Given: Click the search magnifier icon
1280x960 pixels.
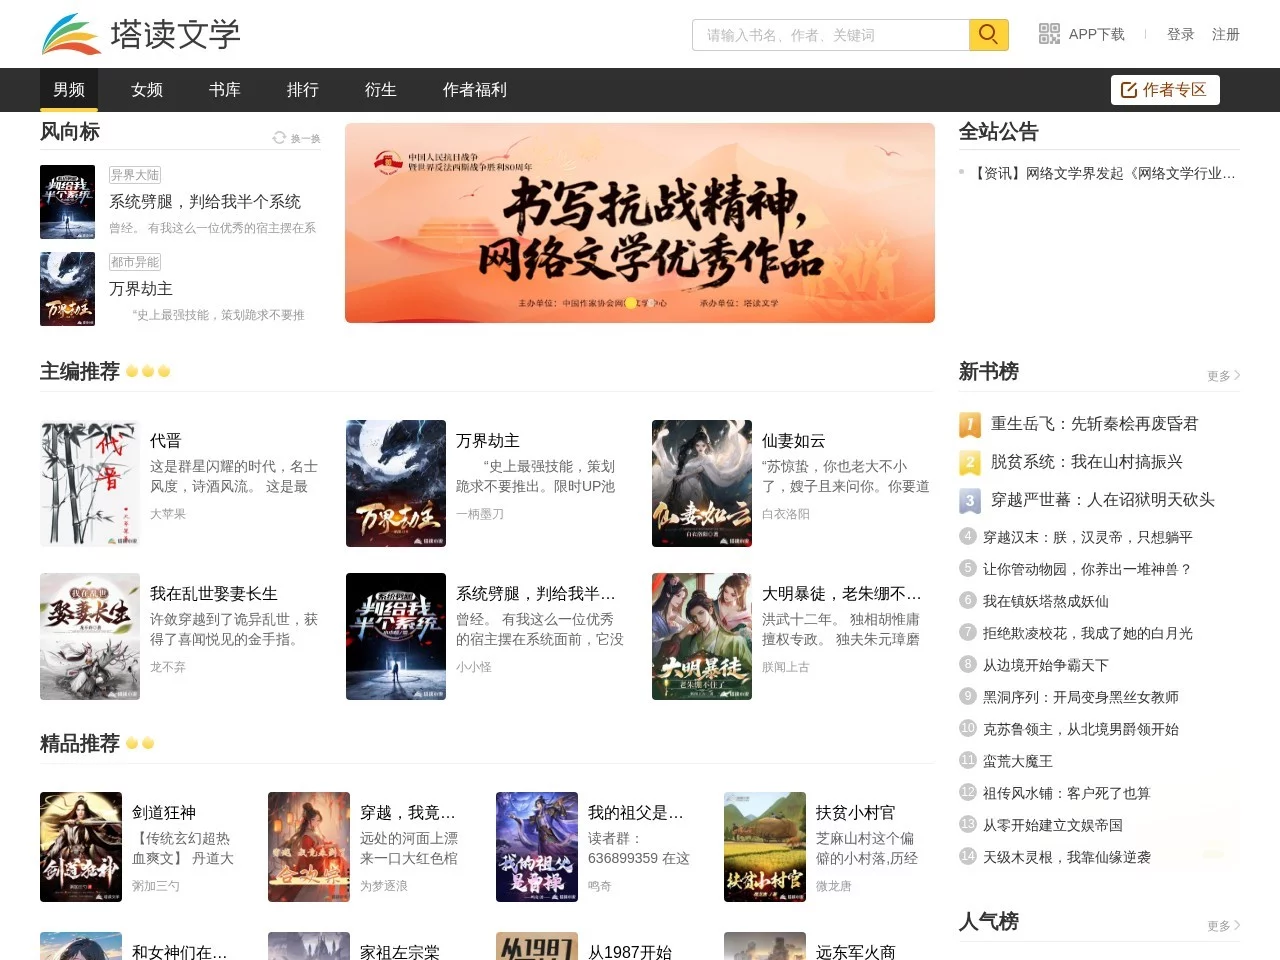Looking at the screenshot, I should pos(988,34).
